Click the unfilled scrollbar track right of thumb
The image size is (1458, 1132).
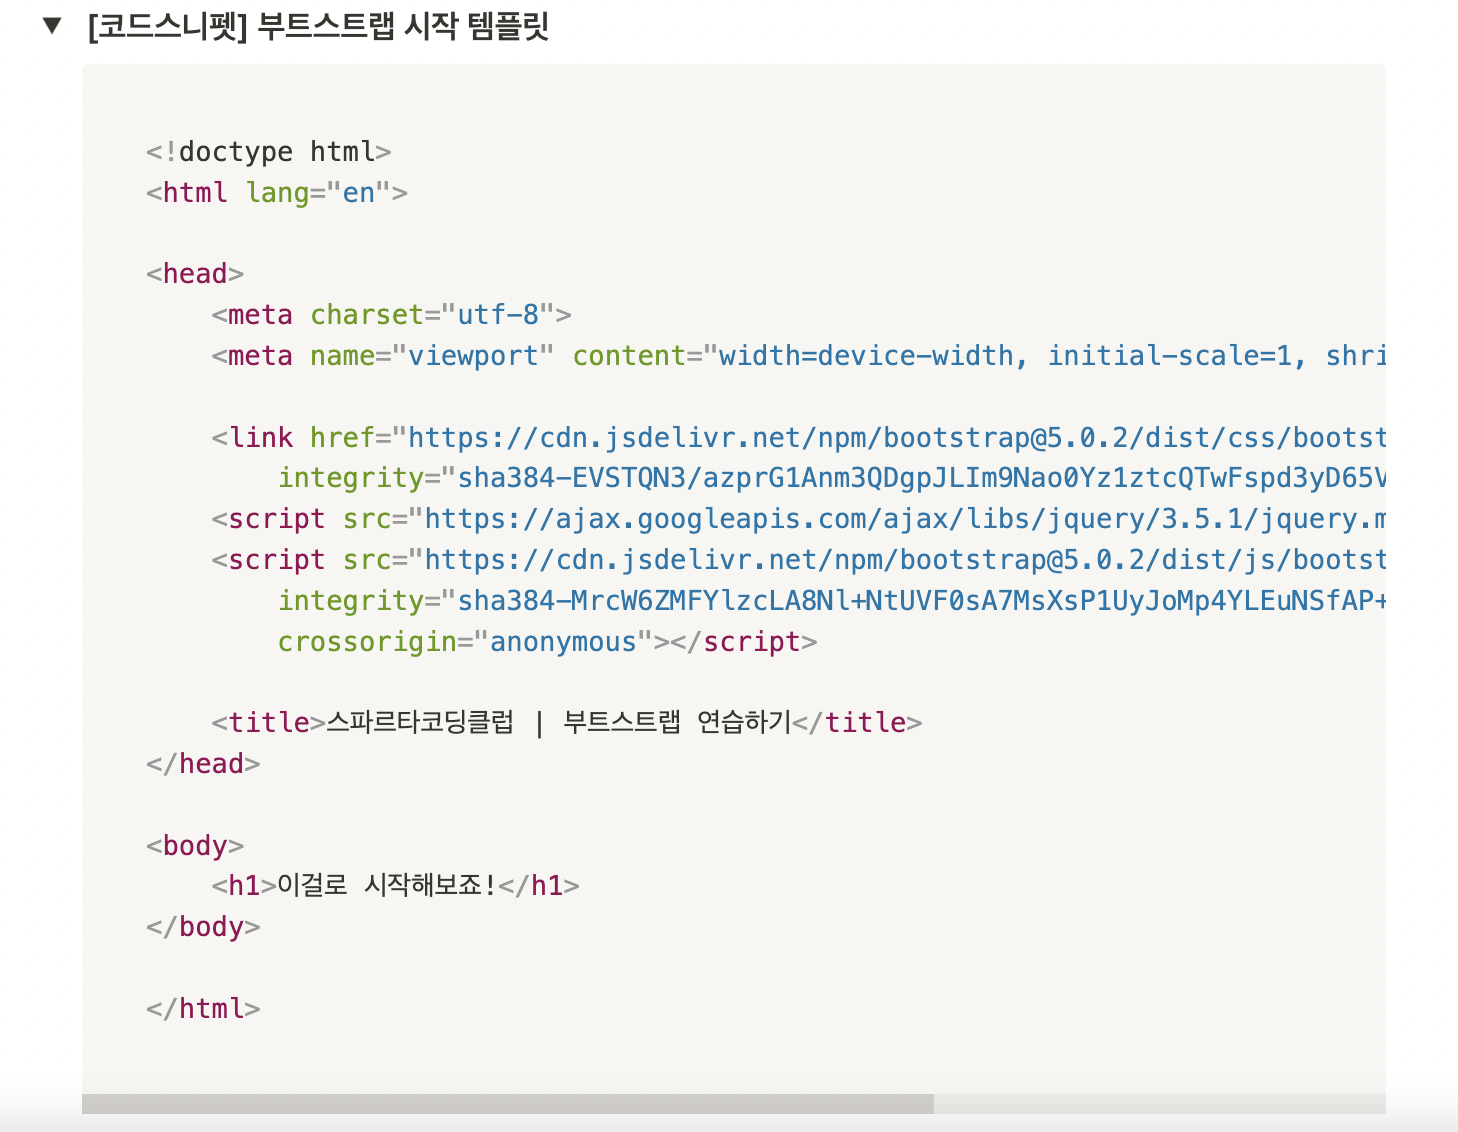(1160, 1103)
